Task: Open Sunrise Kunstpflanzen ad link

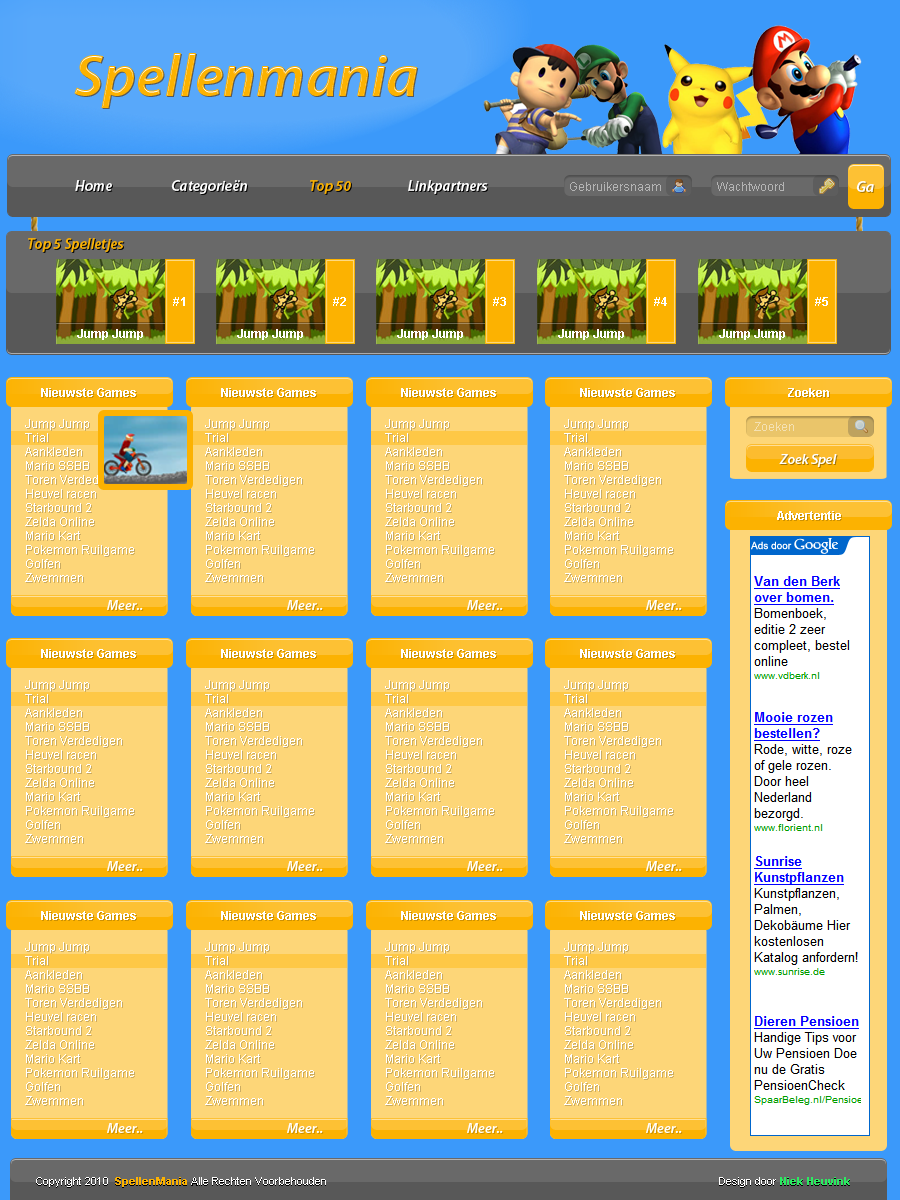Action: click(x=799, y=869)
